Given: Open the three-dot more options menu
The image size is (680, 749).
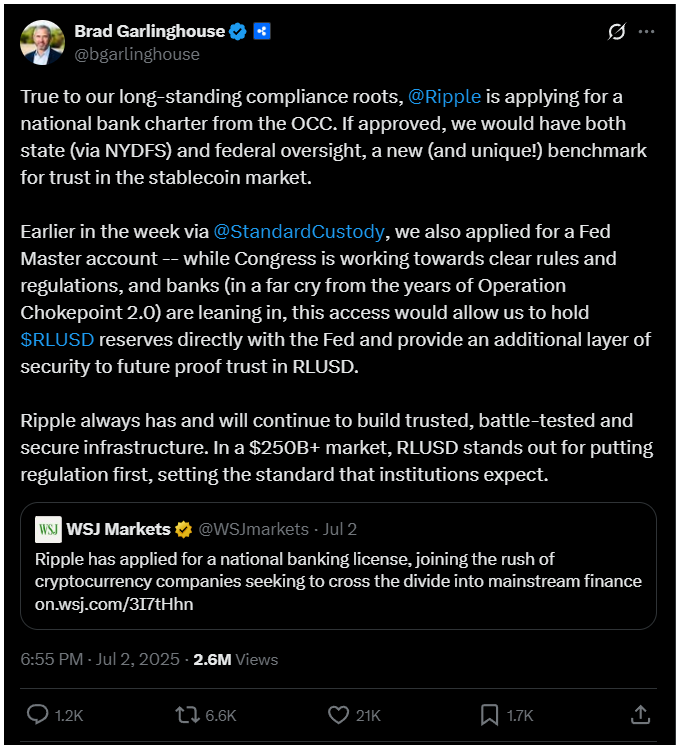Looking at the screenshot, I should 650,32.
